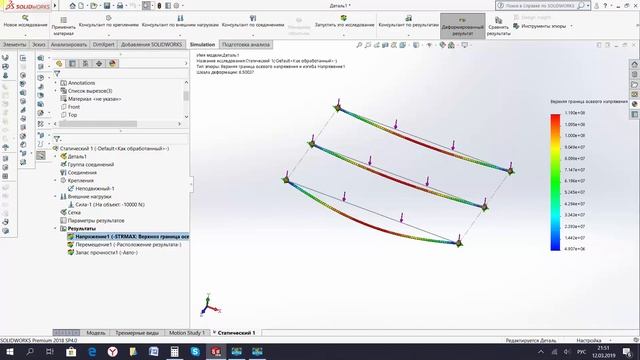Open Инструменты эпюры dropdown
The image size is (640, 360).
(x=571, y=26)
